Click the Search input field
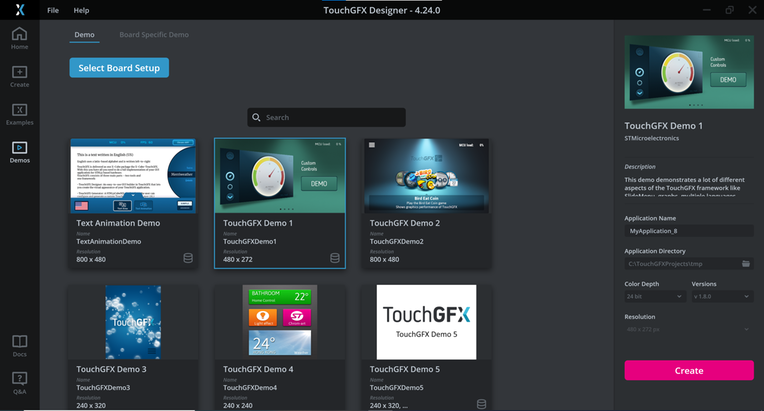The width and height of the screenshot is (764, 411). 326,117
